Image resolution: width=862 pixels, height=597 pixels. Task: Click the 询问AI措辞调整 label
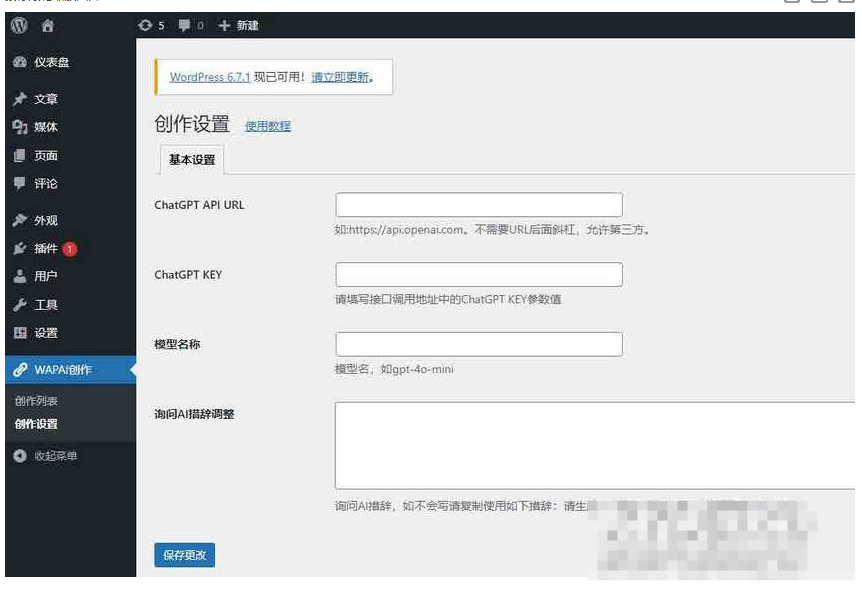click(194, 414)
